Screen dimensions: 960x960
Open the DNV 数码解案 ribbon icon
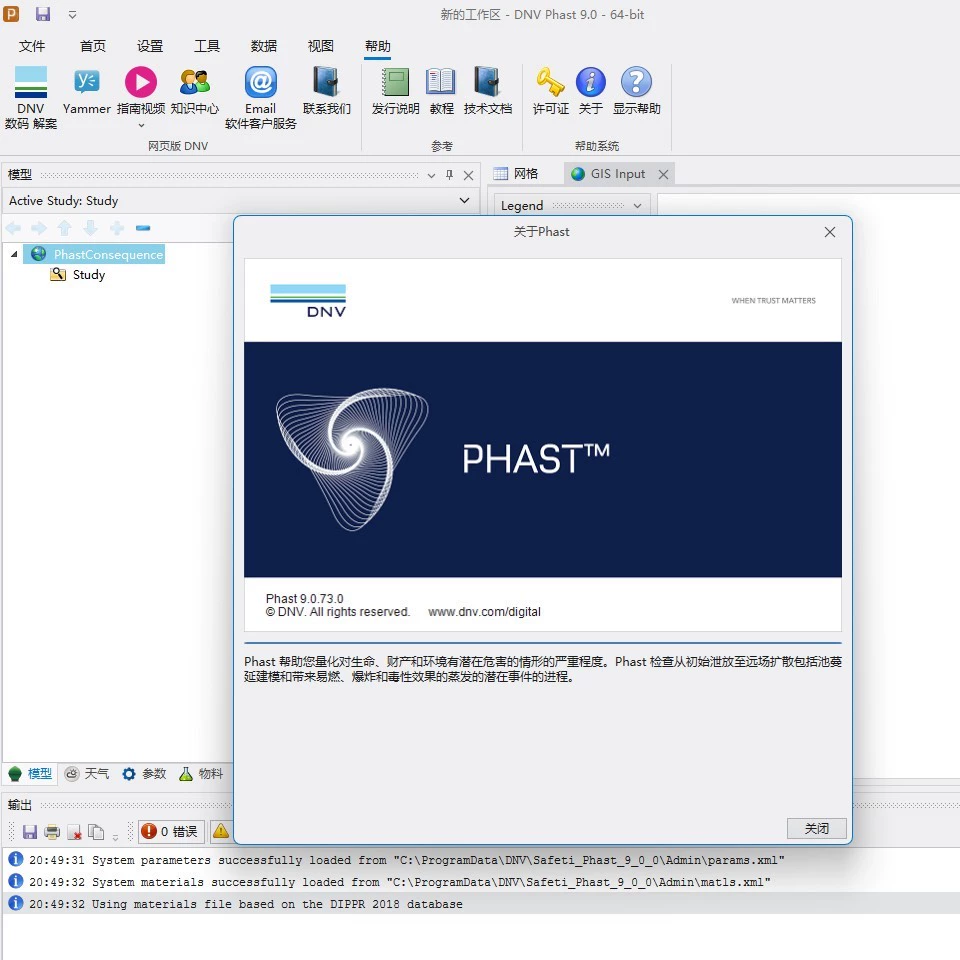click(x=31, y=97)
